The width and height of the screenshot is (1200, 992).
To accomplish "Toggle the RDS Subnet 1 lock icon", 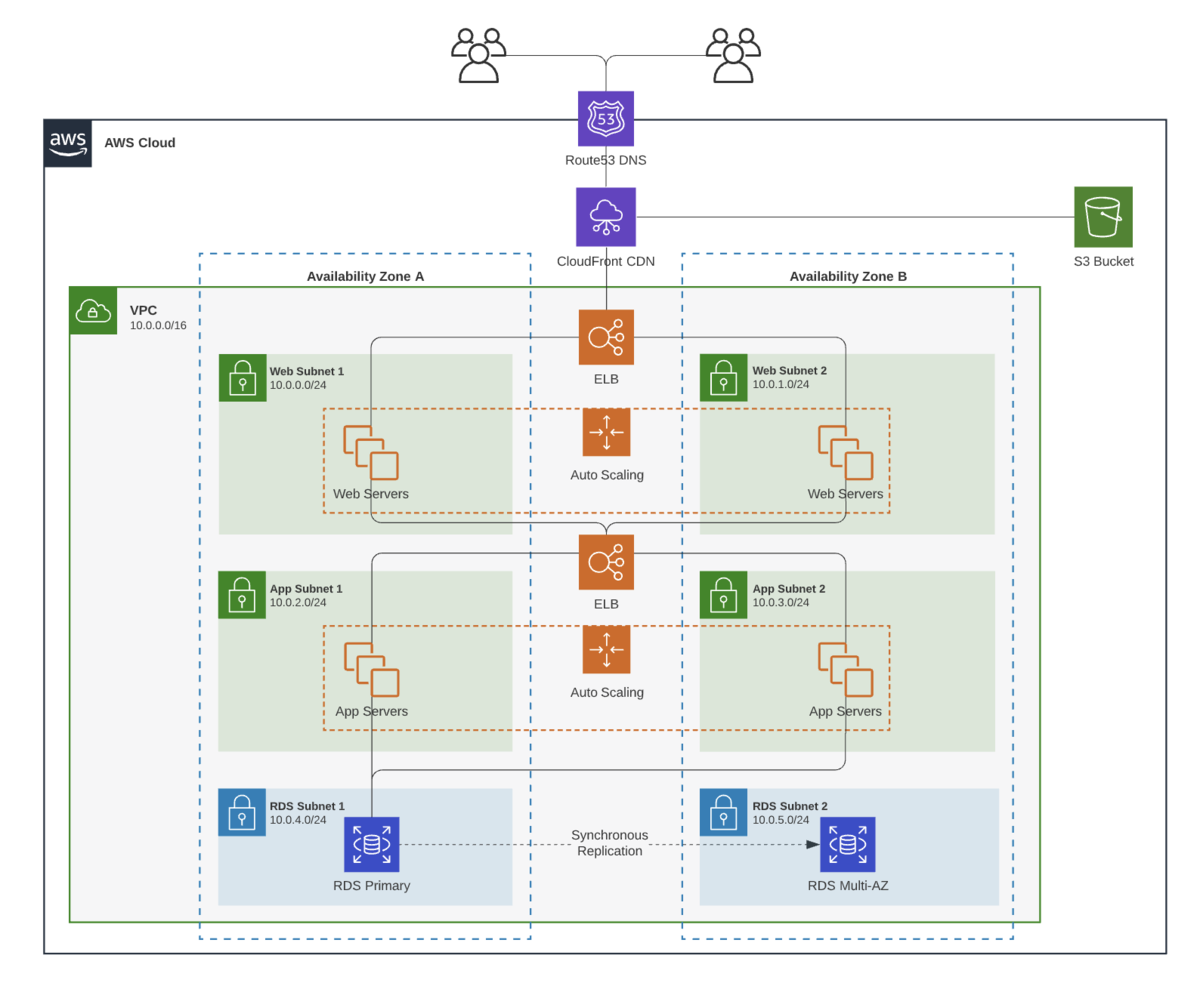I will (x=242, y=813).
